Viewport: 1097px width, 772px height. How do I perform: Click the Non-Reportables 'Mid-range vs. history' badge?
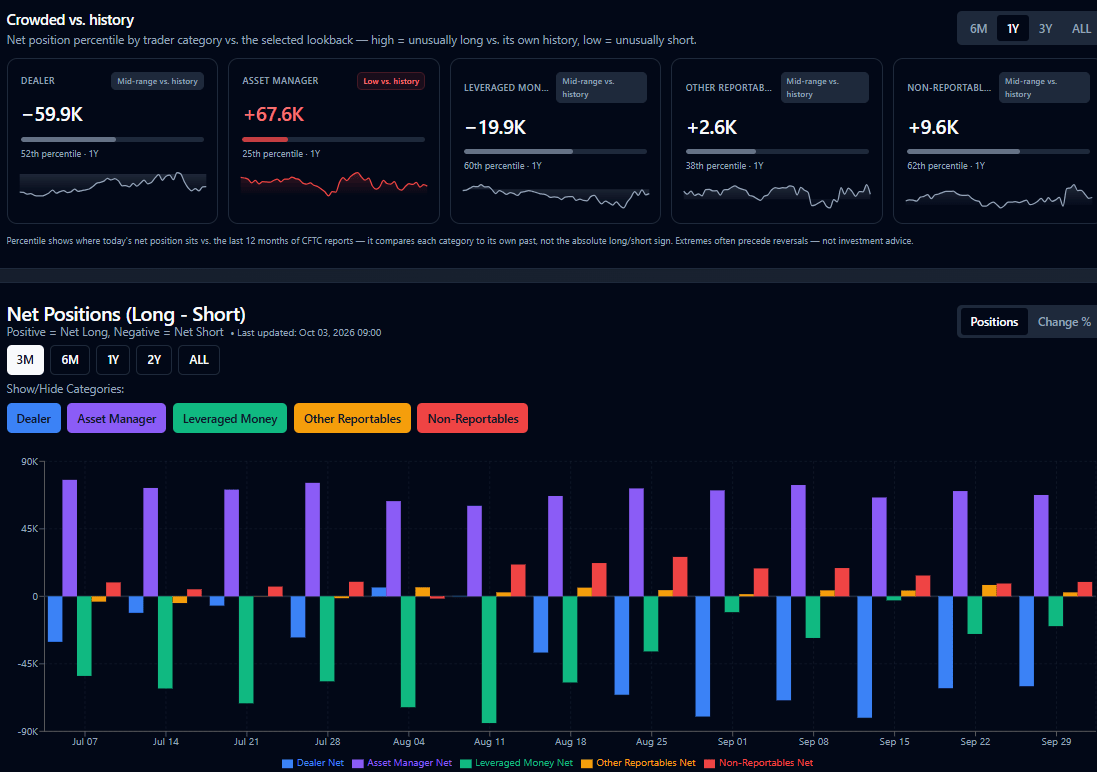[1045, 87]
